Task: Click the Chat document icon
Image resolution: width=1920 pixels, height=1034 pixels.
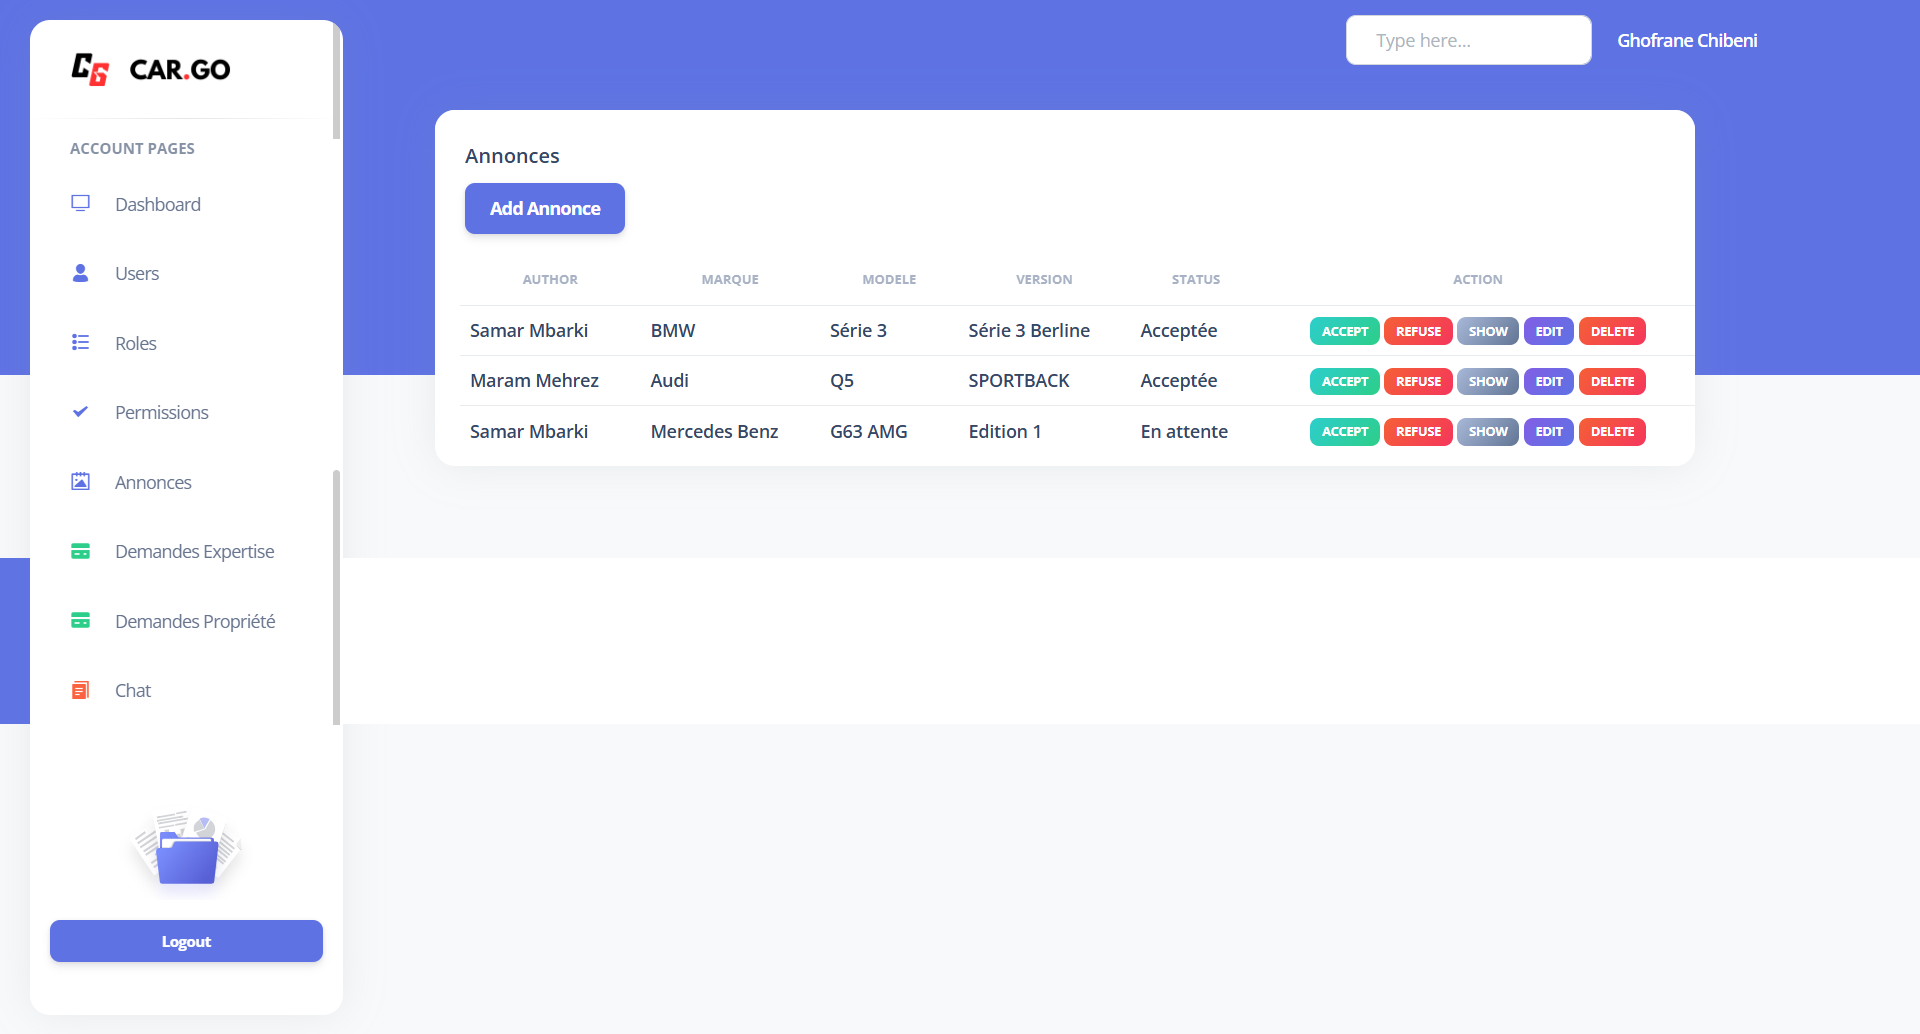Action: pos(81,690)
